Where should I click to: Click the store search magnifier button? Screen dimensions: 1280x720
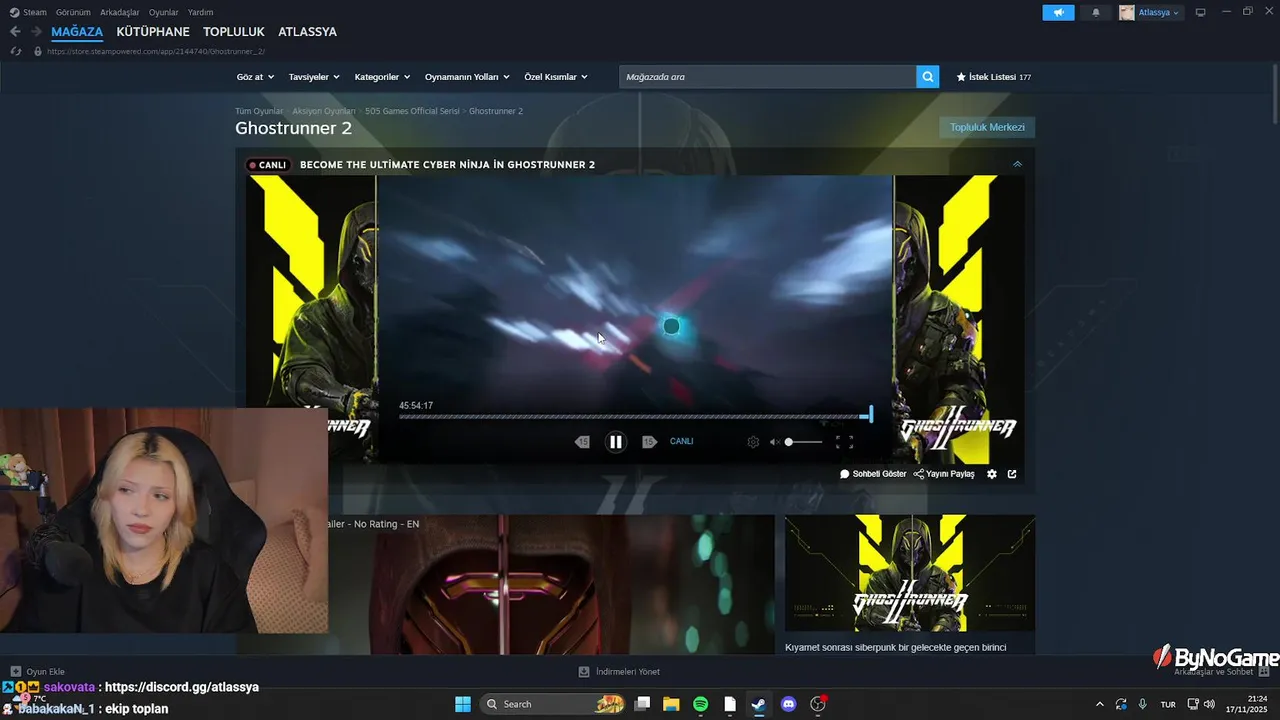coord(928,77)
